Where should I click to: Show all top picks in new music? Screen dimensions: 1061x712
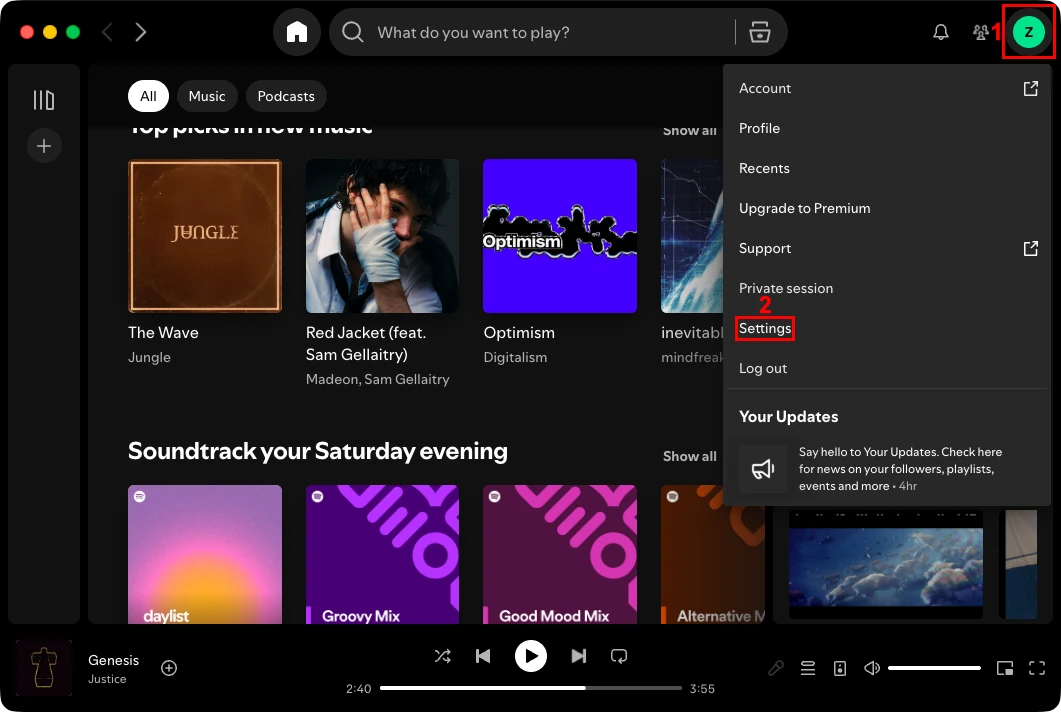point(690,131)
